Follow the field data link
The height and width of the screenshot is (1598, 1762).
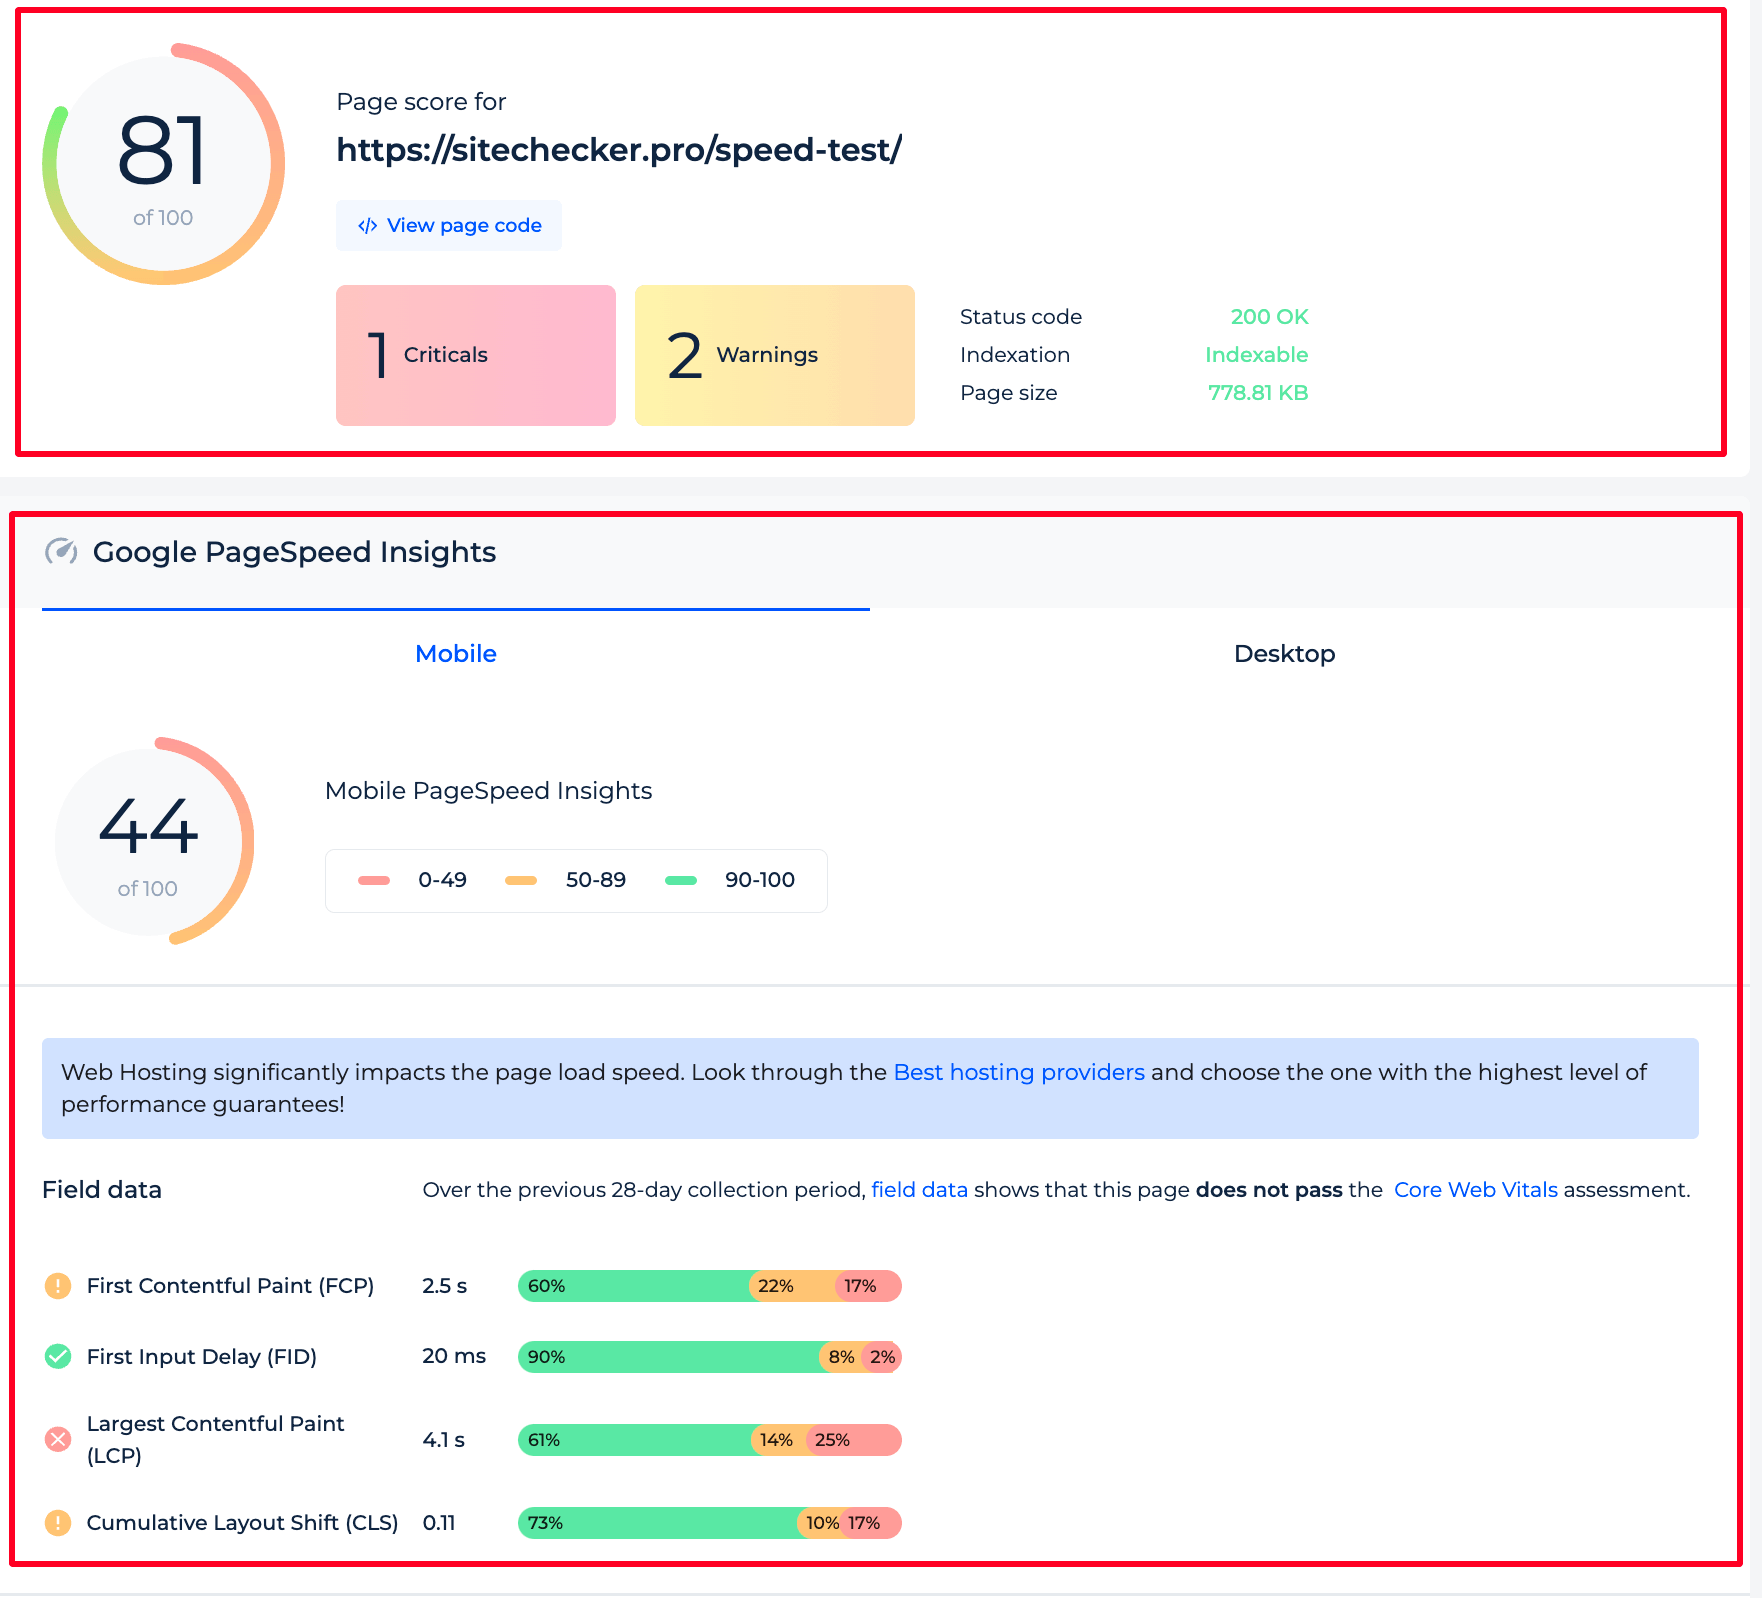pos(920,1190)
